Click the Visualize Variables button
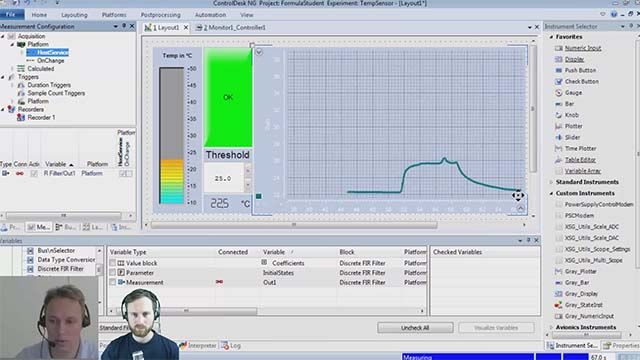 click(496, 328)
